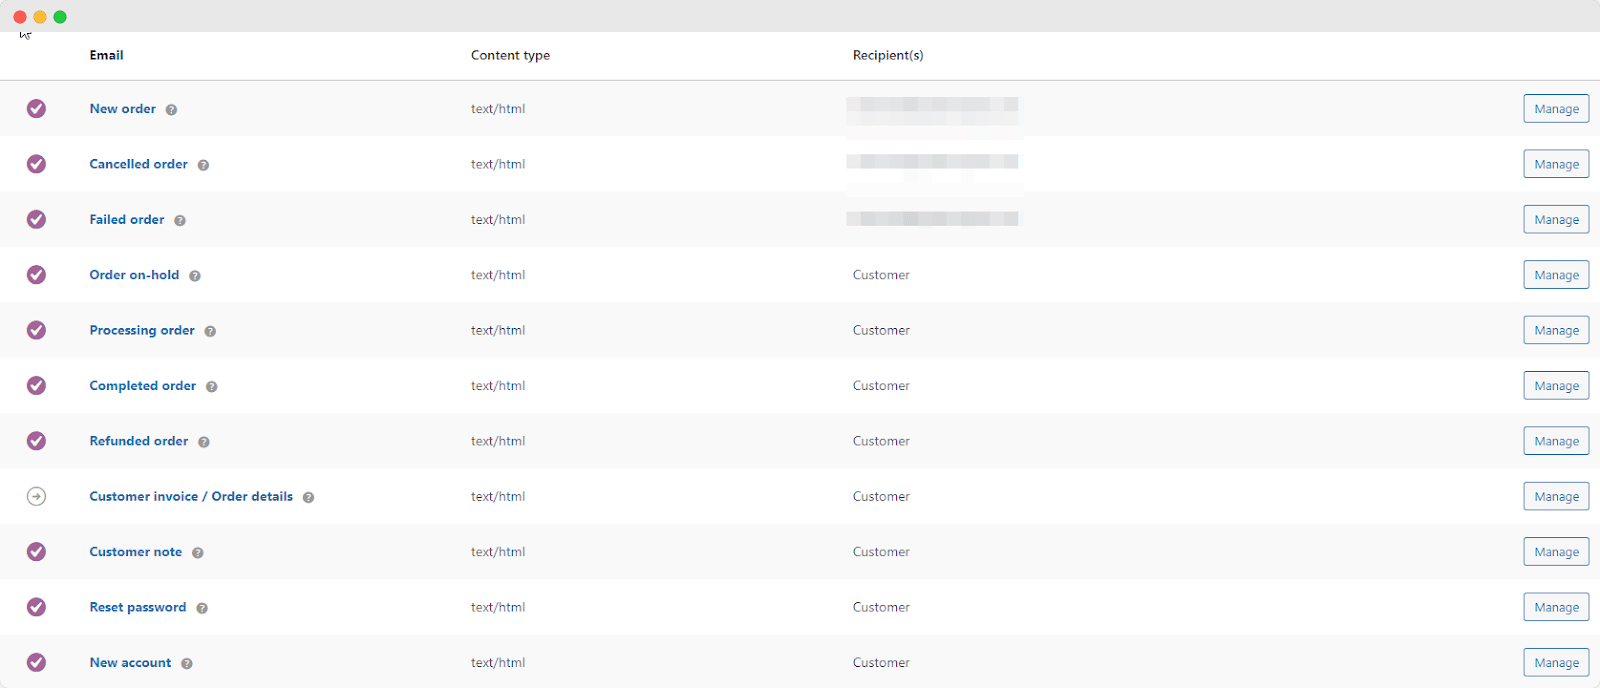Maximize the window with the green button
1600x688 pixels.
coord(60,17)
